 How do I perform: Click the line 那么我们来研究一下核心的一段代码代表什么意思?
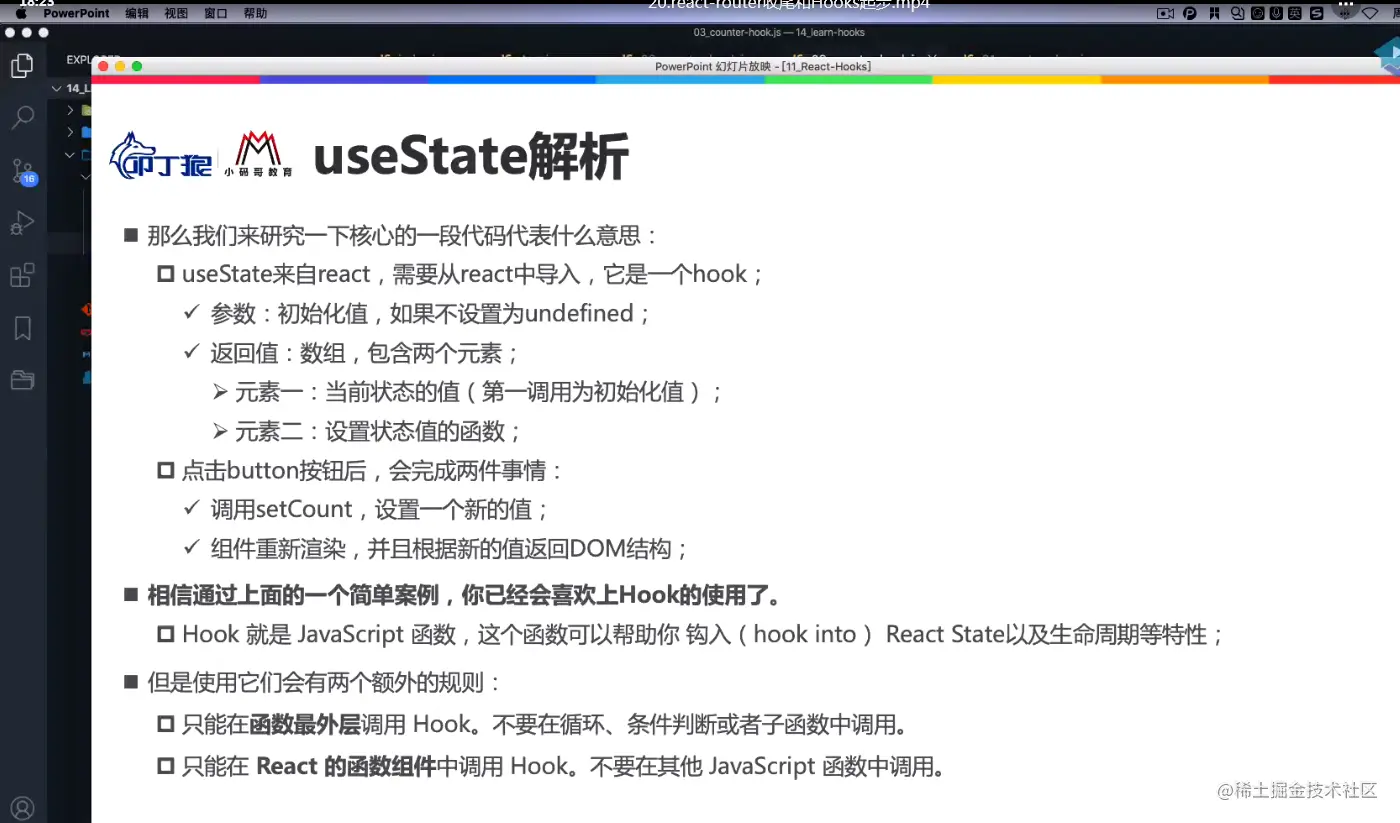[x=403, y=236]
